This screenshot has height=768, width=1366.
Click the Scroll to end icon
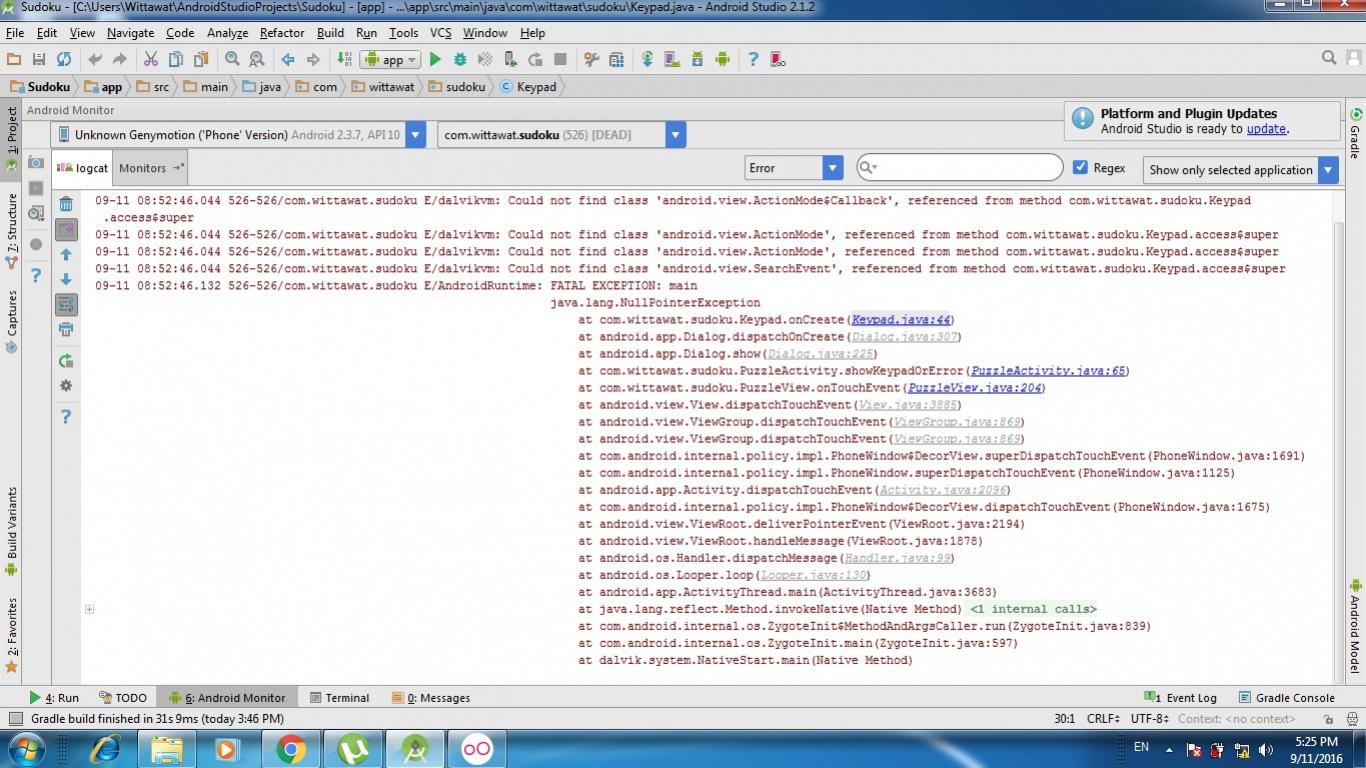point(66,230)
